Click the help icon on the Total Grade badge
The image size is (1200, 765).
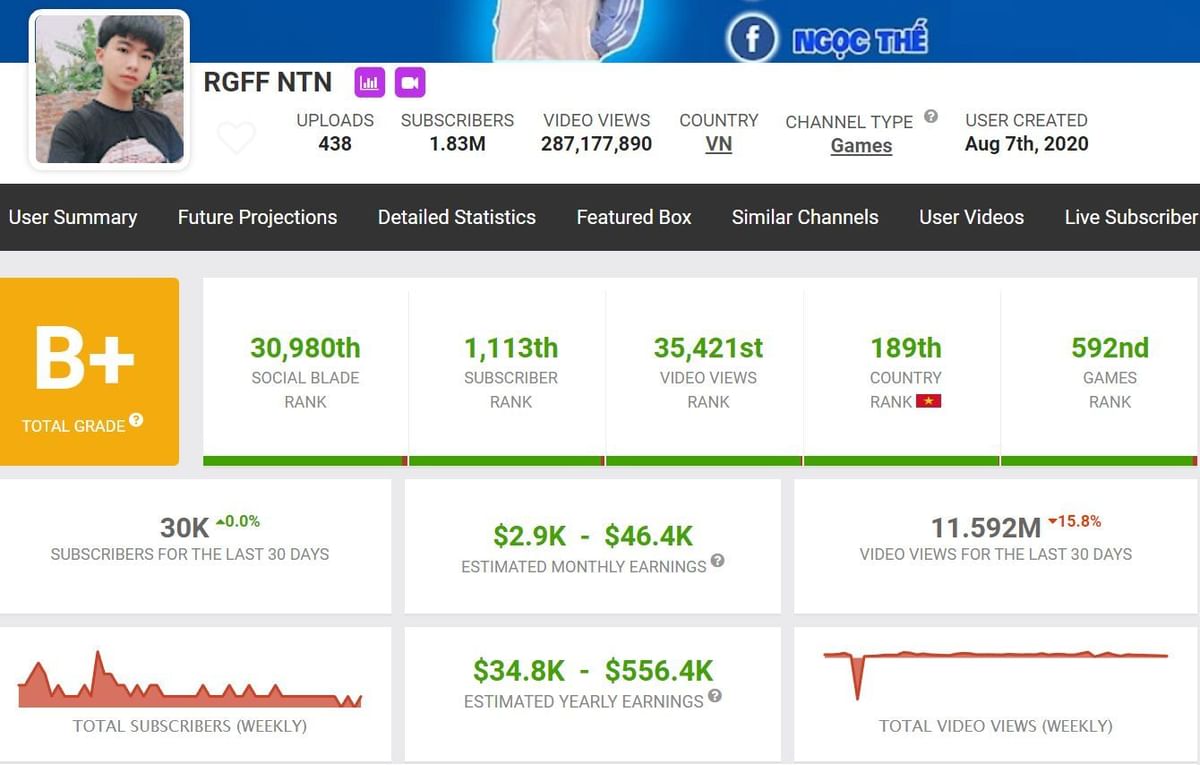pos(137,421)
